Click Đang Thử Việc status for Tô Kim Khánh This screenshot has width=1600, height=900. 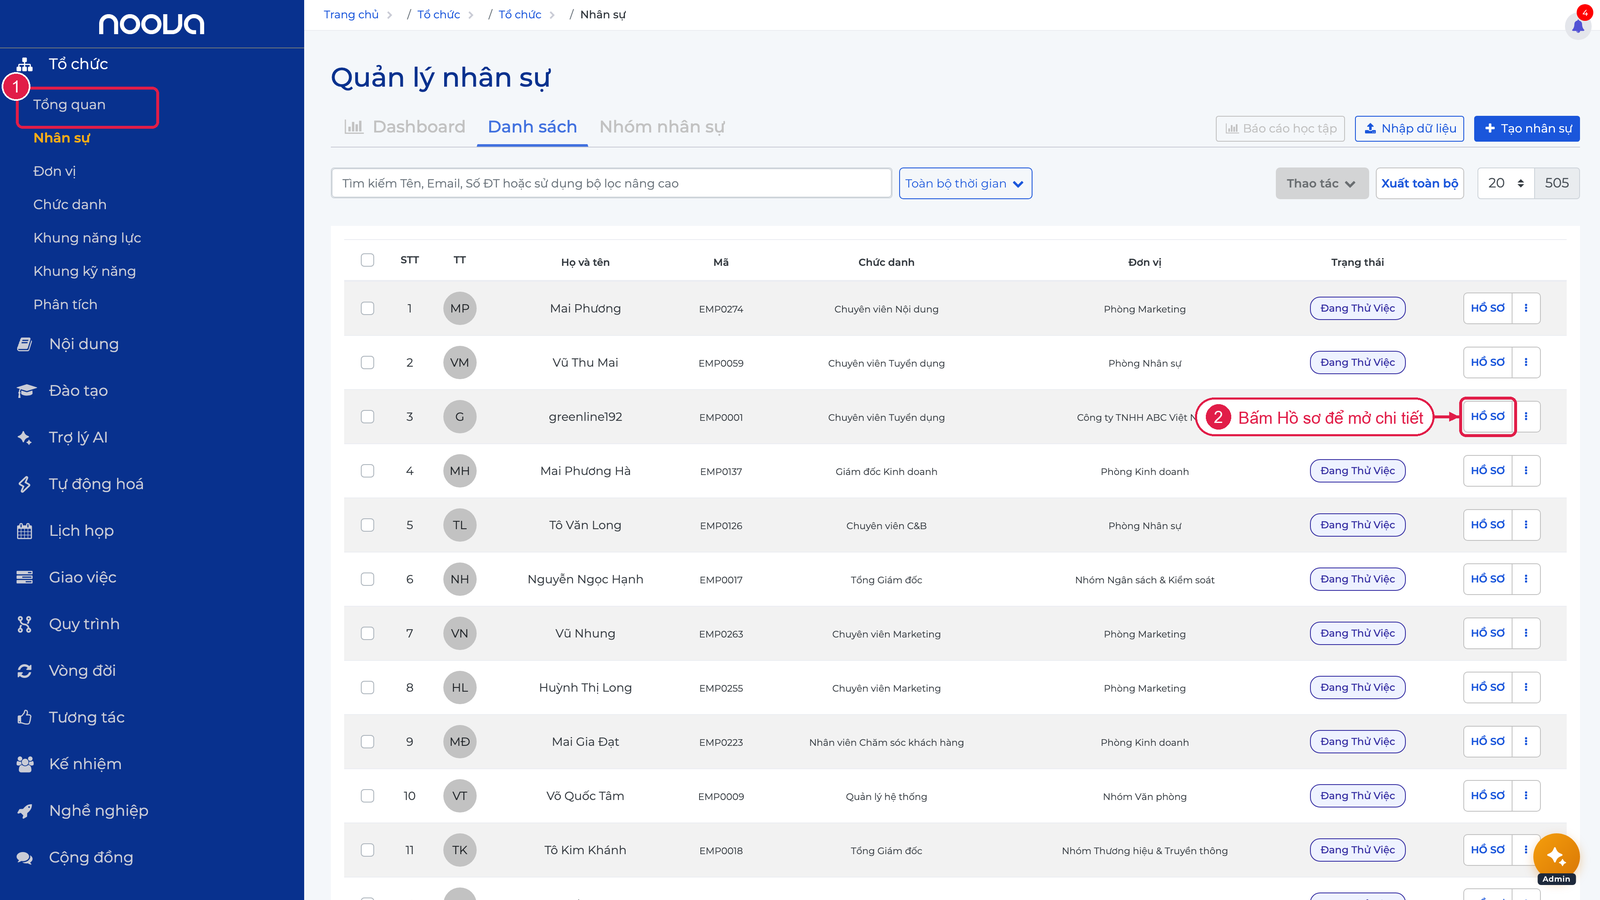pyautogui.click(x=1358, y=850)
